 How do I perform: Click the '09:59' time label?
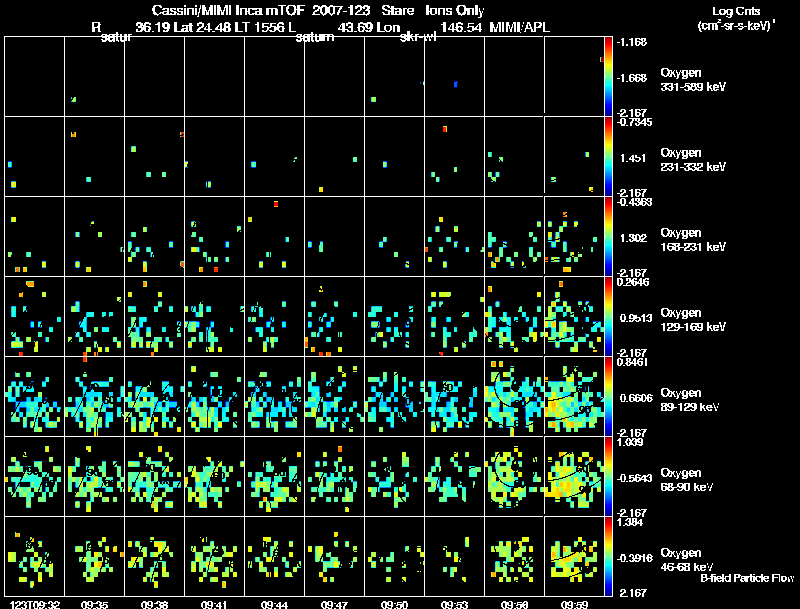pyautogui.click(x=574, y=604)
